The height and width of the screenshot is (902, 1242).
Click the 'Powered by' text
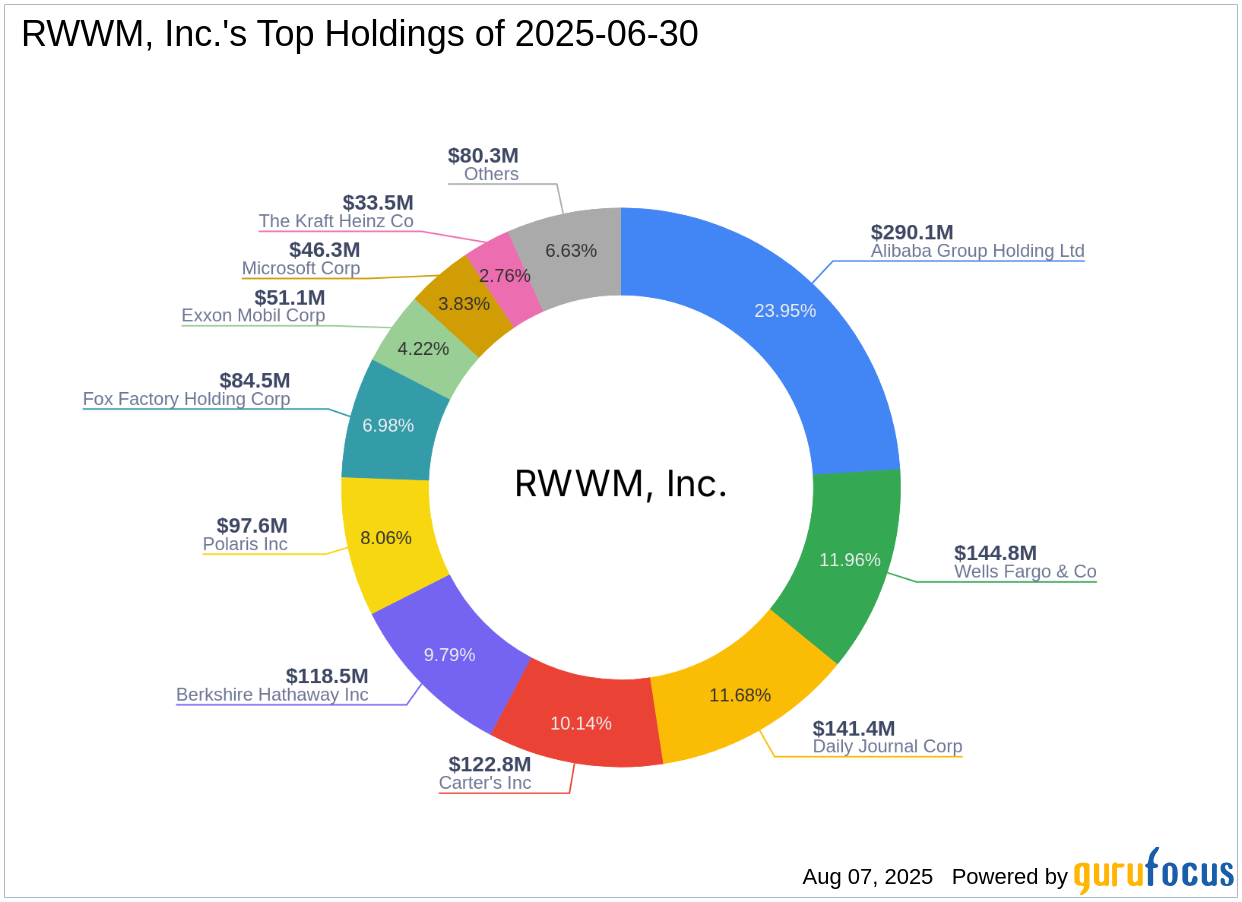coord(1010,877)
